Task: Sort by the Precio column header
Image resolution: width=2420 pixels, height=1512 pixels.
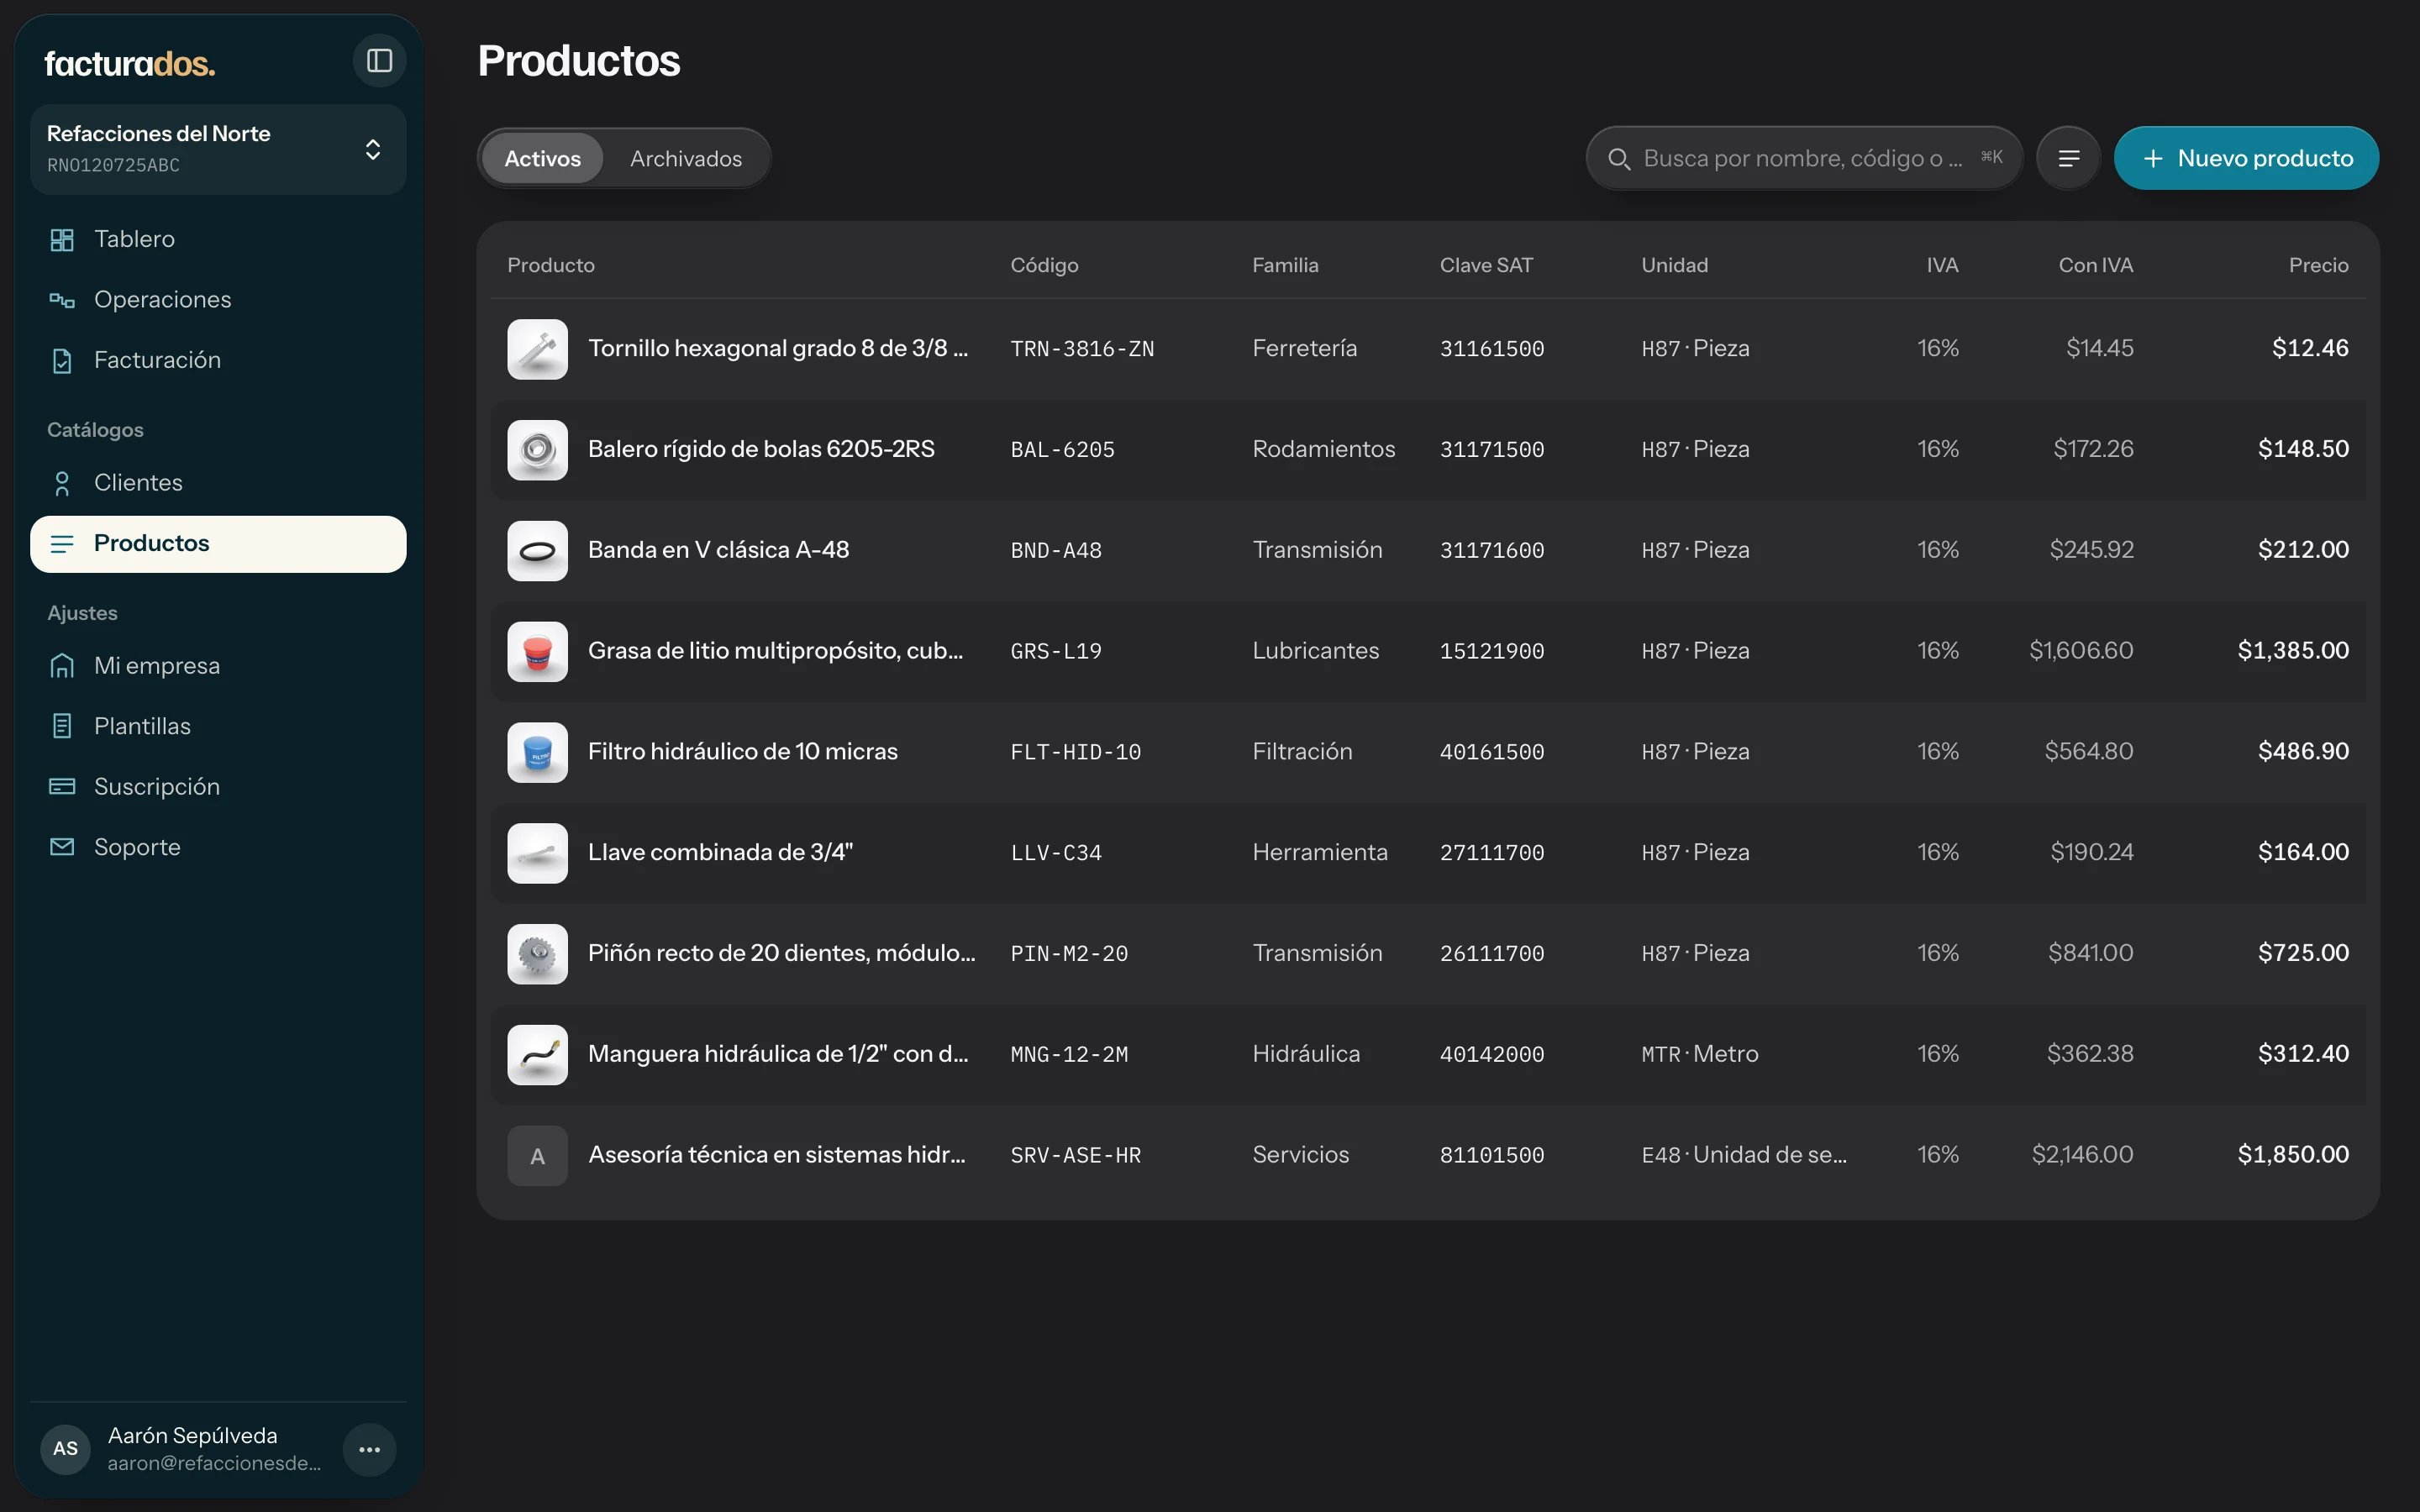Action: point(2318,265)
